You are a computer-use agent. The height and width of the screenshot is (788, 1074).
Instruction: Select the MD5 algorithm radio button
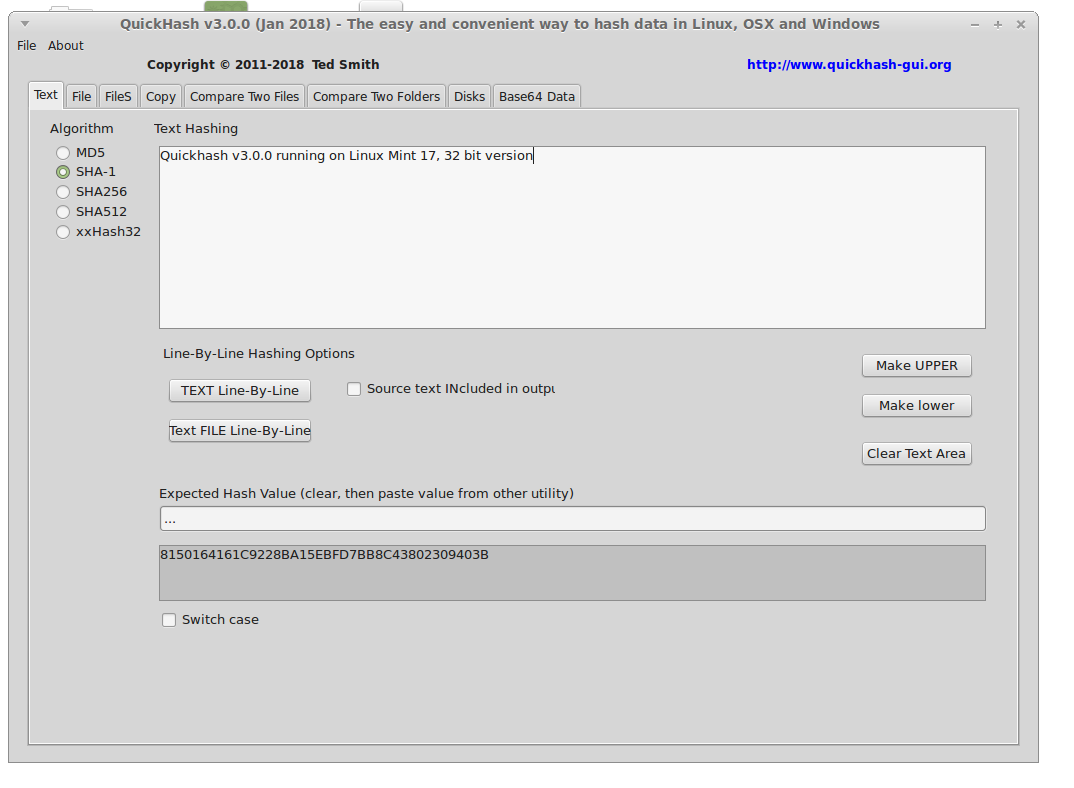[63, 153]
